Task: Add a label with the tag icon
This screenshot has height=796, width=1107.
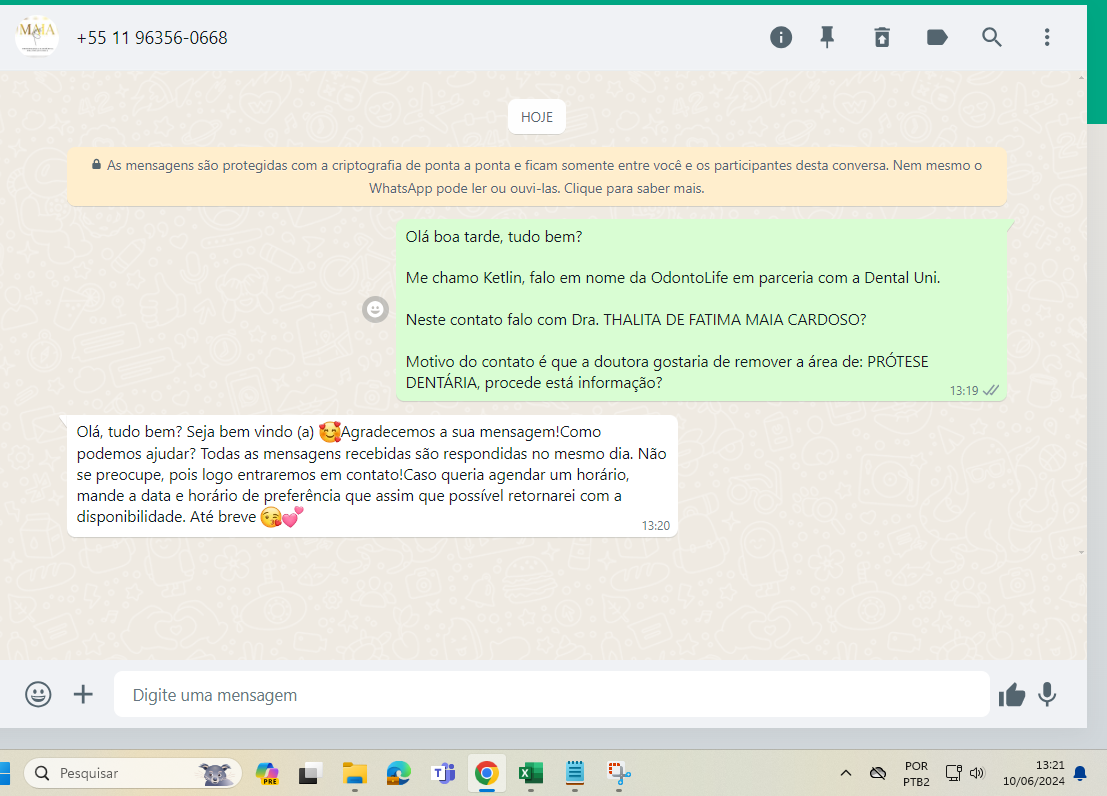Action: [937, 37]
